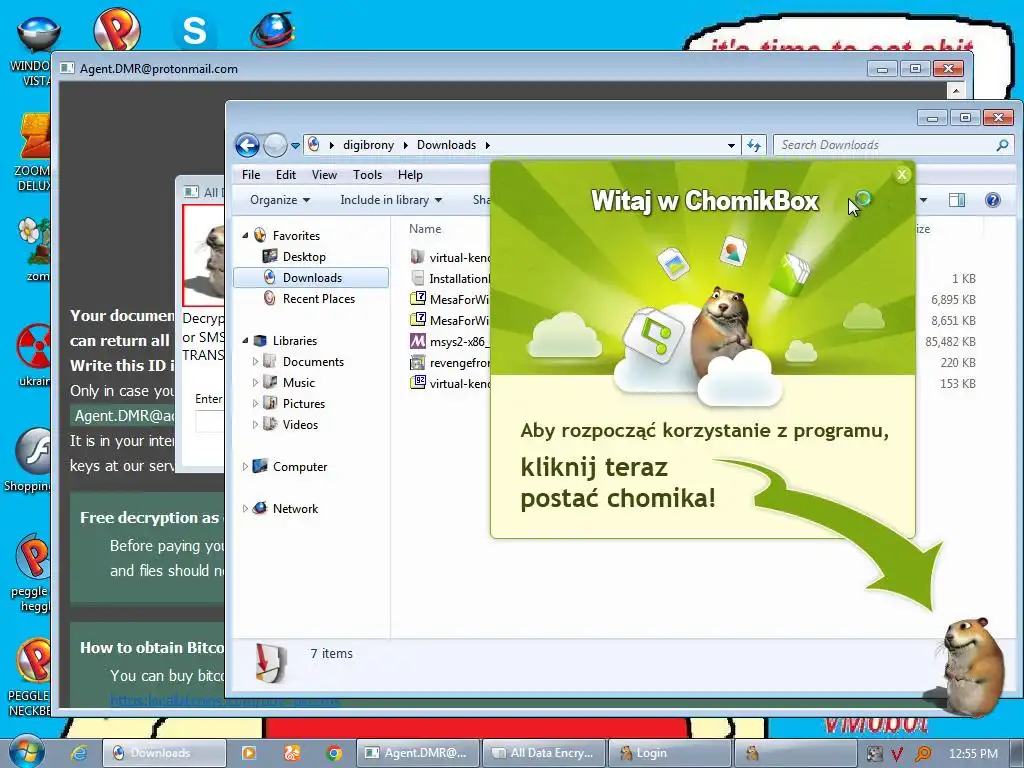The height and width of the screenshot is (768, 1024).
Task: Click the search magnifier icon
Action: (1002, 145)
